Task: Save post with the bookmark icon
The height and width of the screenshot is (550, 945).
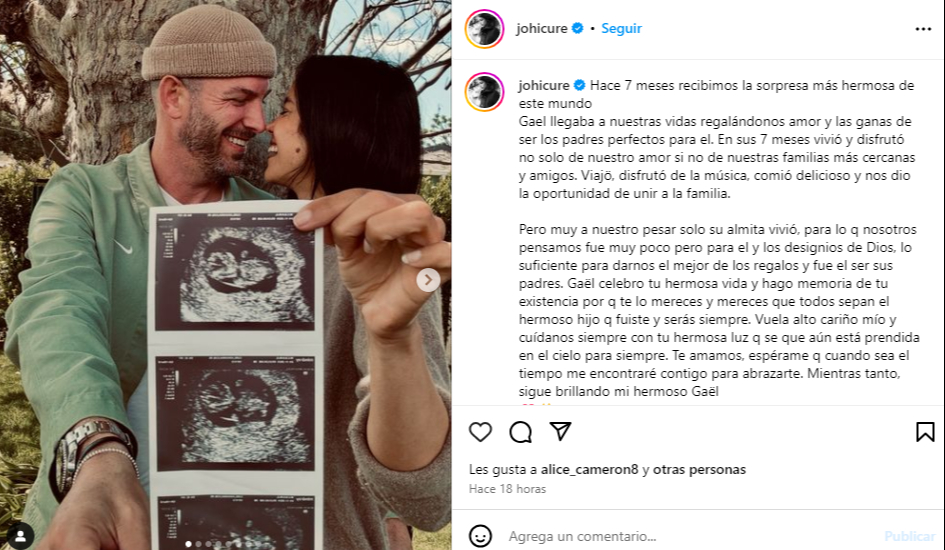Action: (925, 432)
